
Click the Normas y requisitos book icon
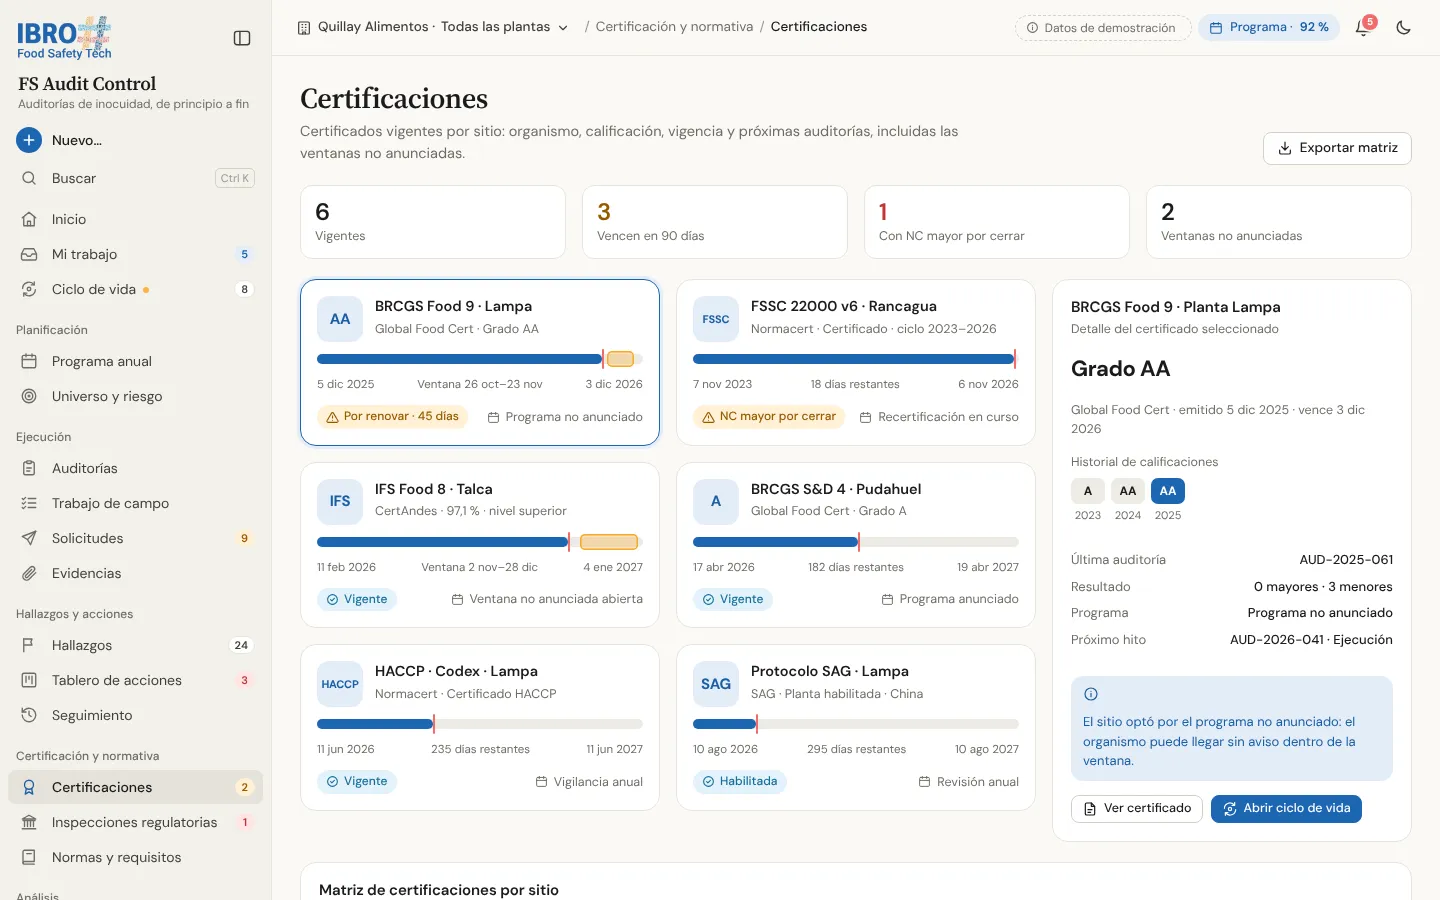click(x=29, y=857)
